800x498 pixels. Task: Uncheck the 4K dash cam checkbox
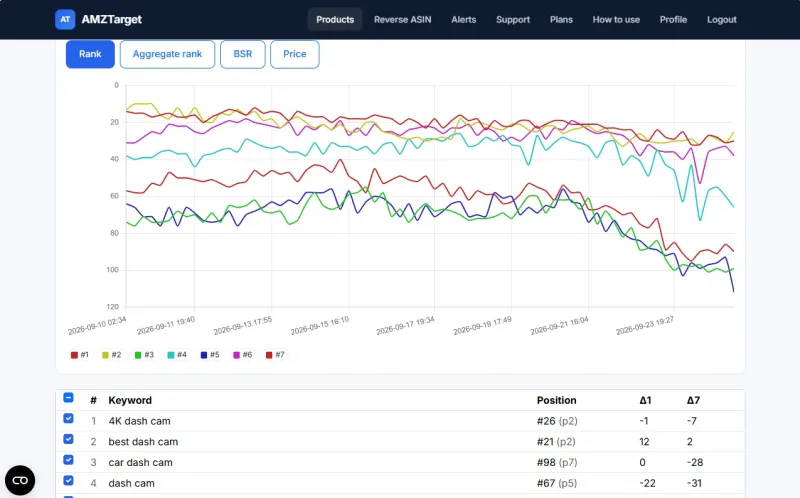(x=68, y=418)
